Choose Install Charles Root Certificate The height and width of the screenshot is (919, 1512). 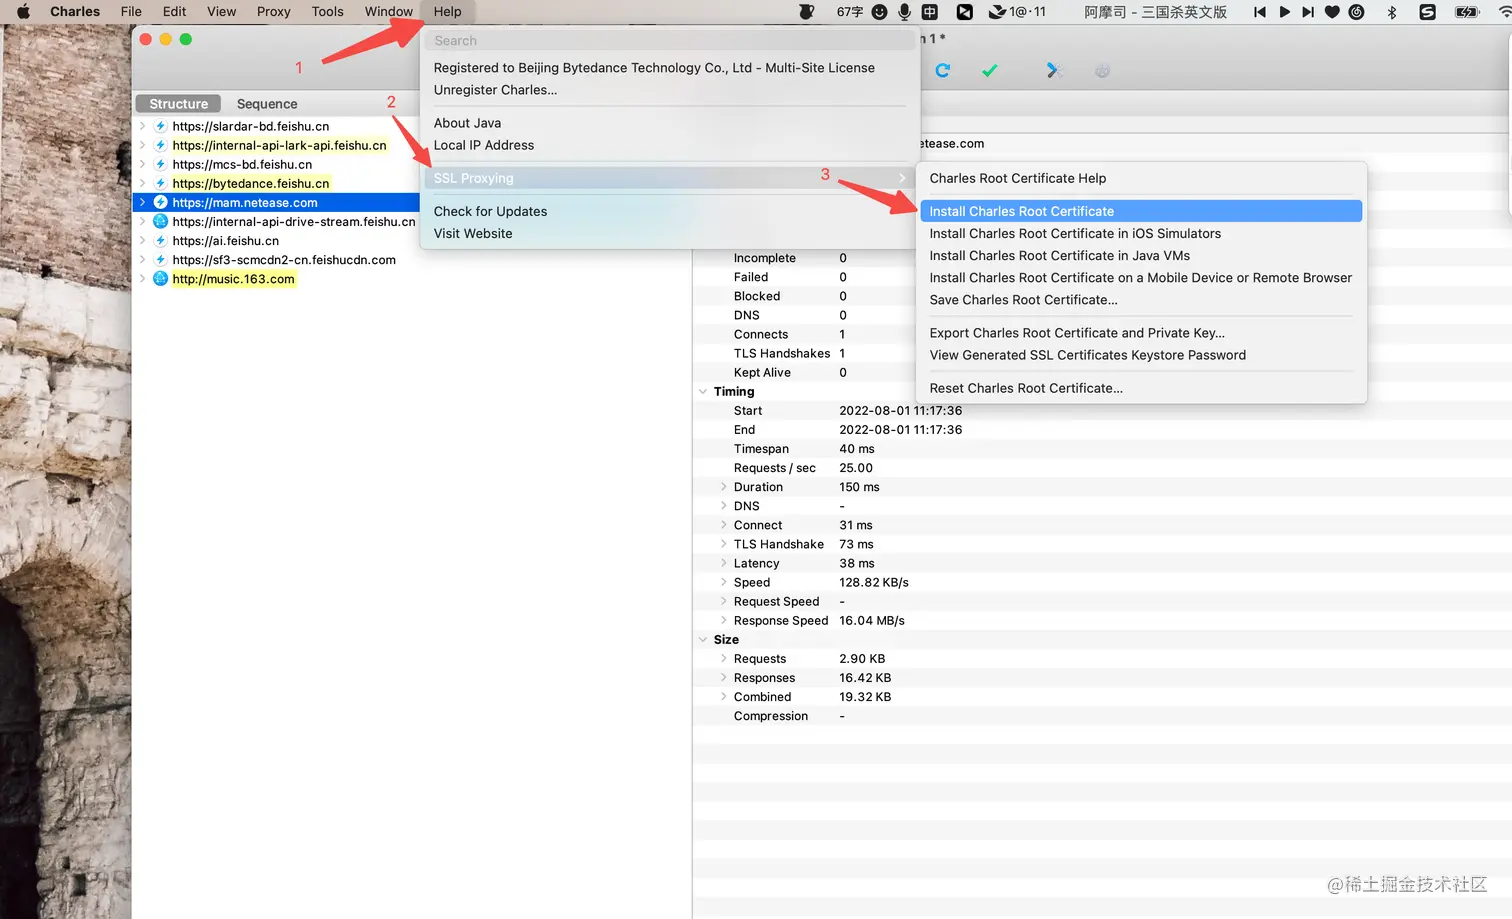click(x=1141, y=211)
